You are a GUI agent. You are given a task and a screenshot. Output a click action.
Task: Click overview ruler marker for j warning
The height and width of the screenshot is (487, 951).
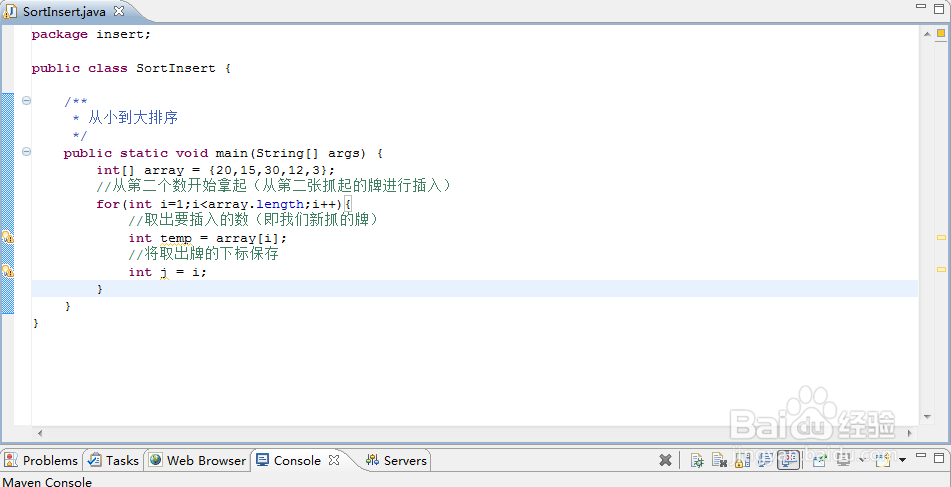pos(941,269)
